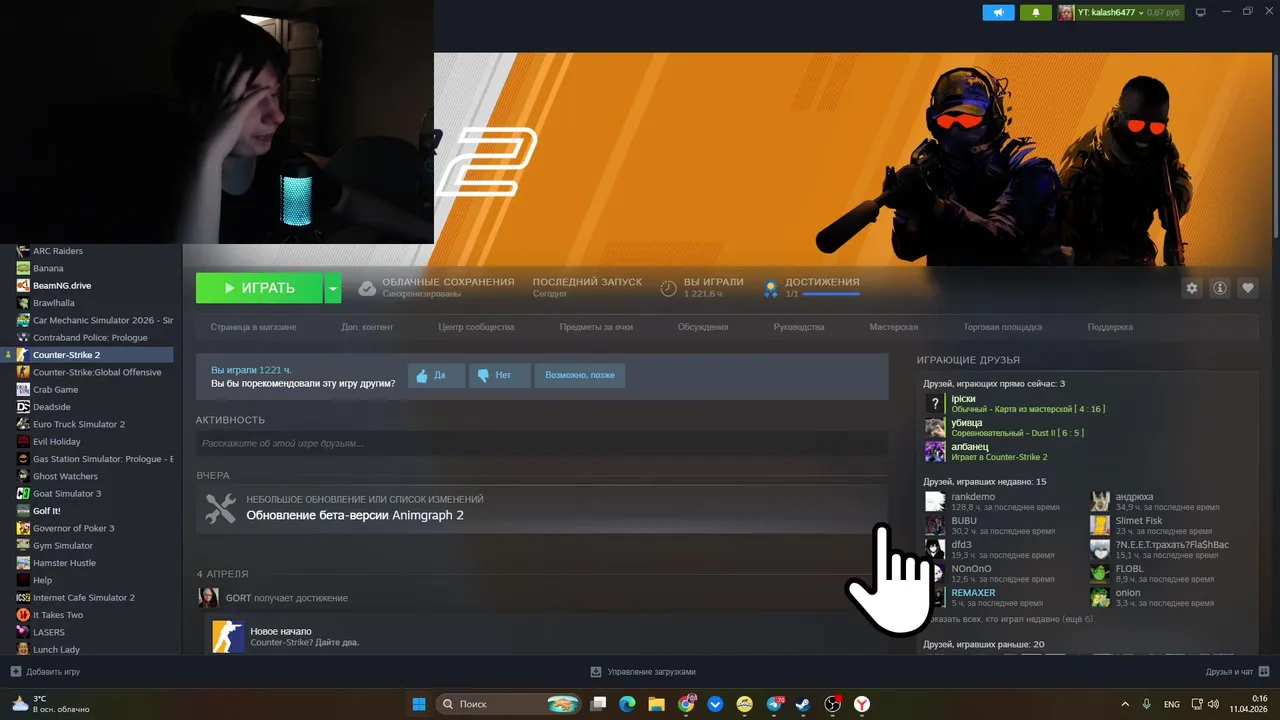Click the achievements progress bar
The height and width of the screenshot is (720, 1280).
coord(831,294)
